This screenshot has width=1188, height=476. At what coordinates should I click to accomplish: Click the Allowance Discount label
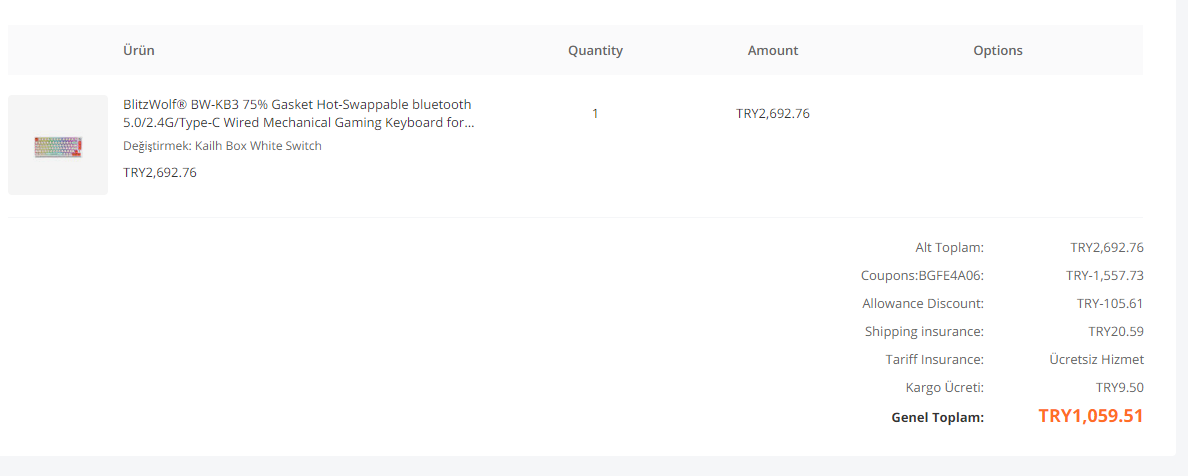(x=923, y=303)
